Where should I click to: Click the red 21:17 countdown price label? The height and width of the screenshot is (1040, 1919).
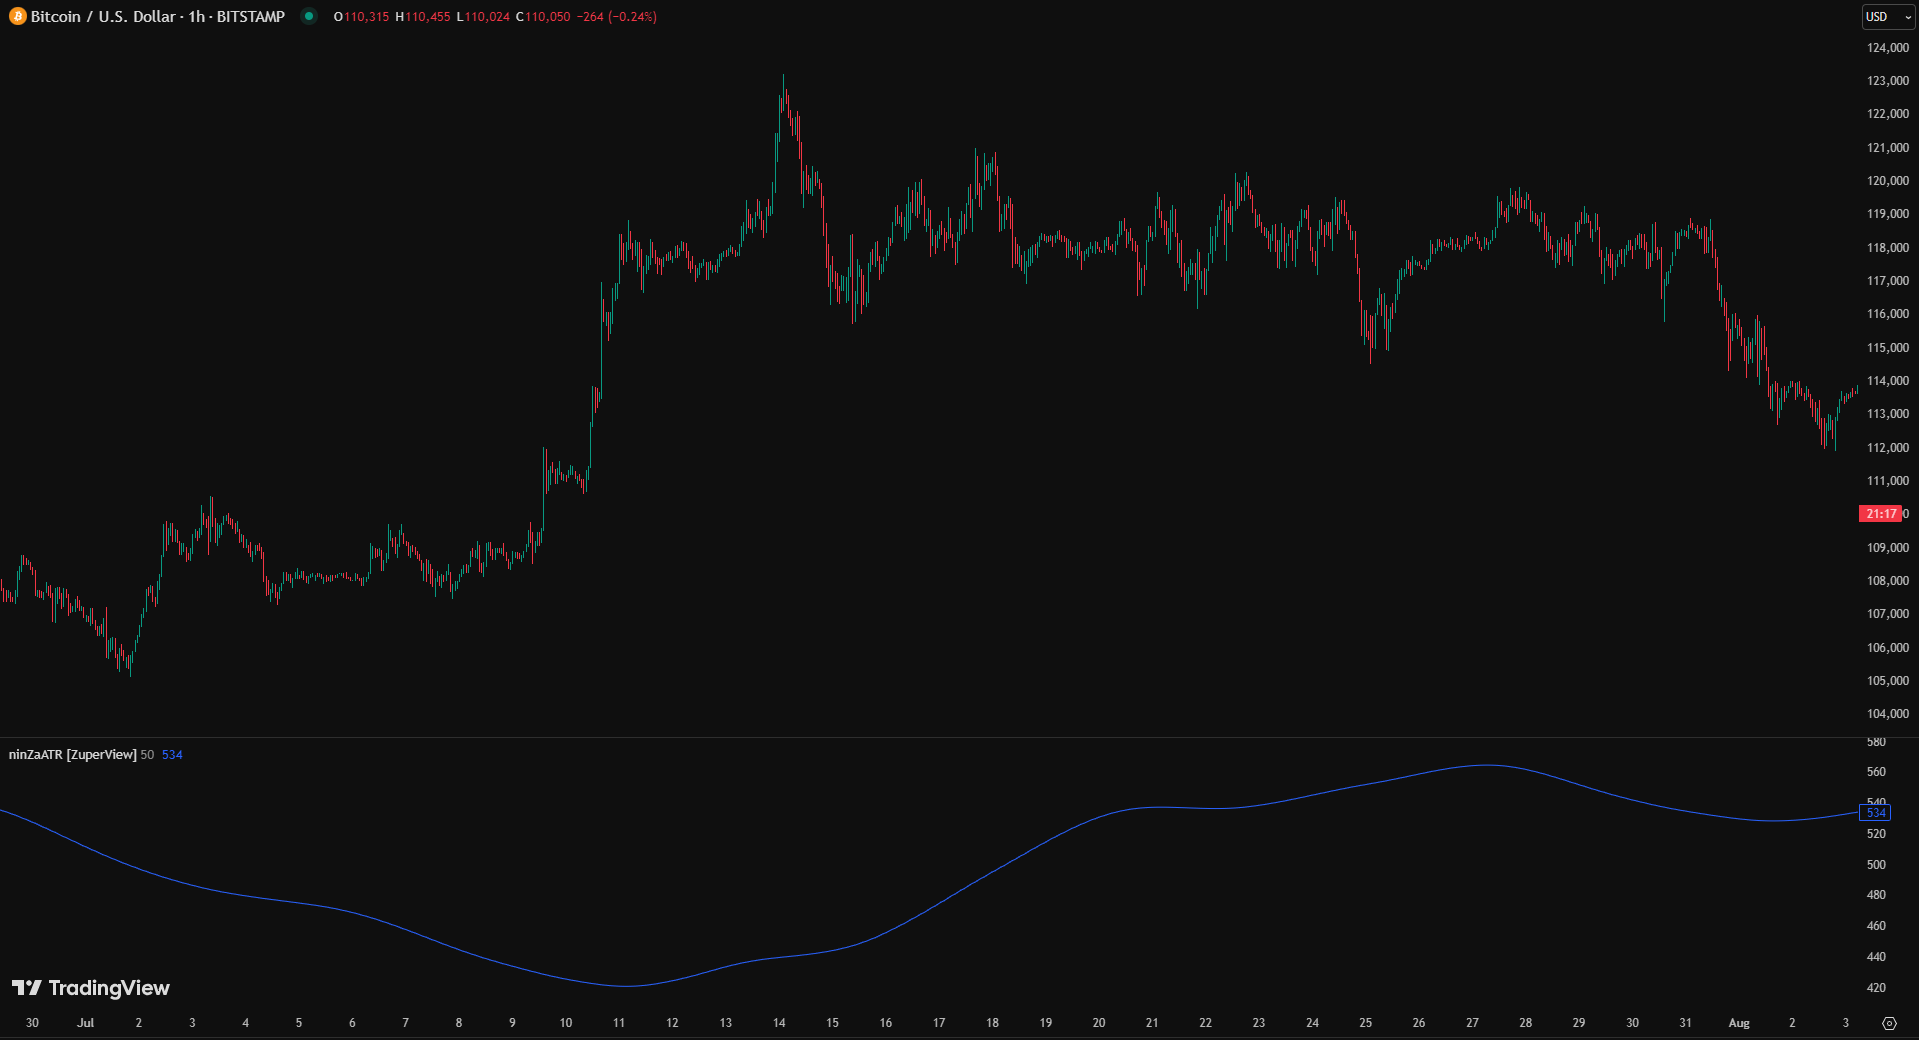tap(1880, 514)
